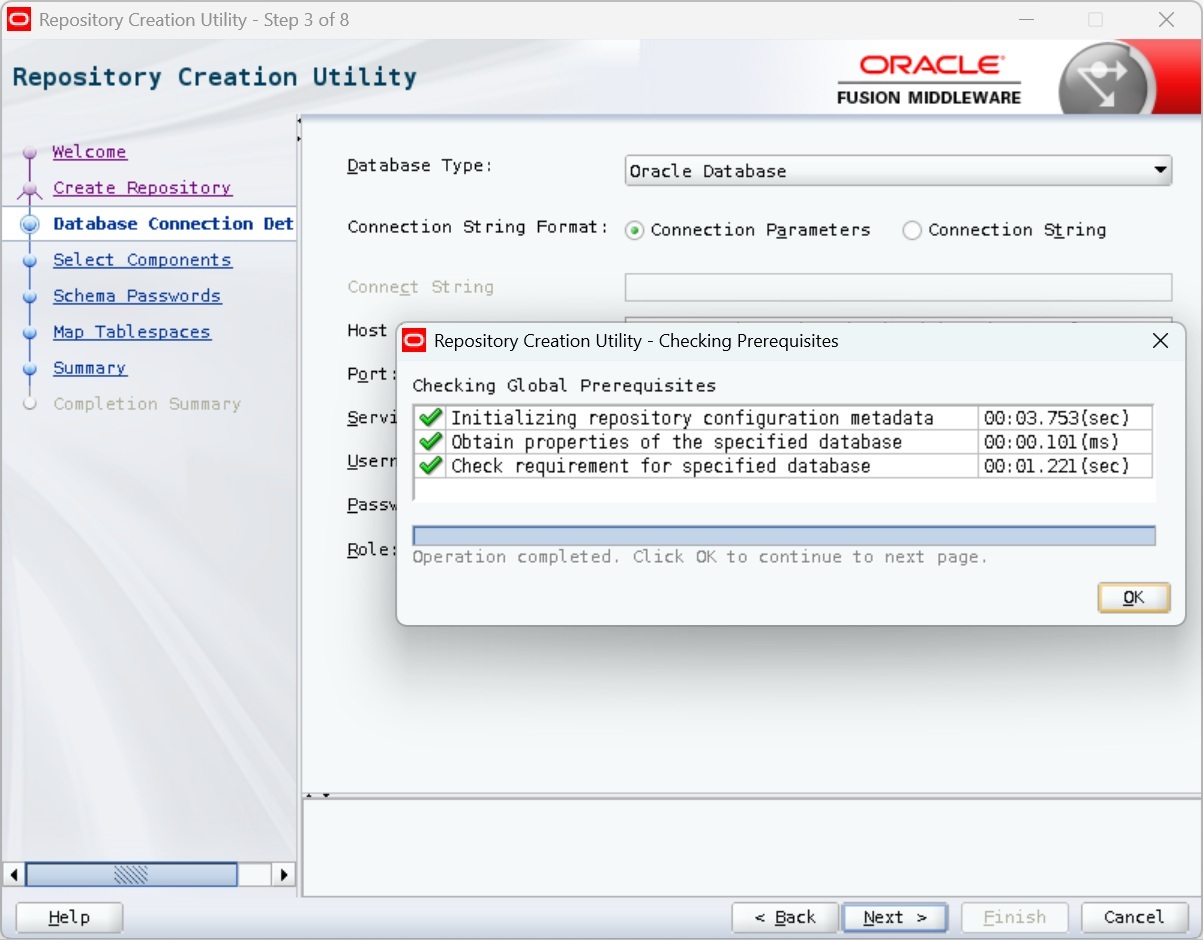The height and width of the screenshot is (940, 1203).
Task: Click the Oracle logo icon in dialog title
Action: coord(414,341)
